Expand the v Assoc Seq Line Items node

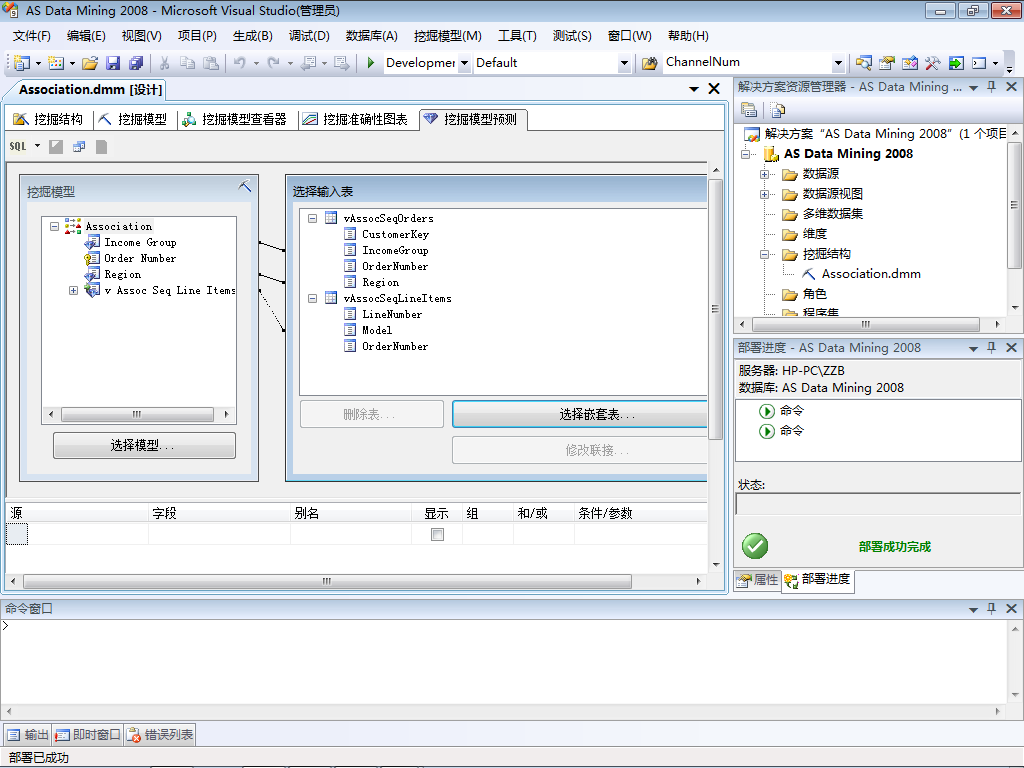tap(73, 291)
